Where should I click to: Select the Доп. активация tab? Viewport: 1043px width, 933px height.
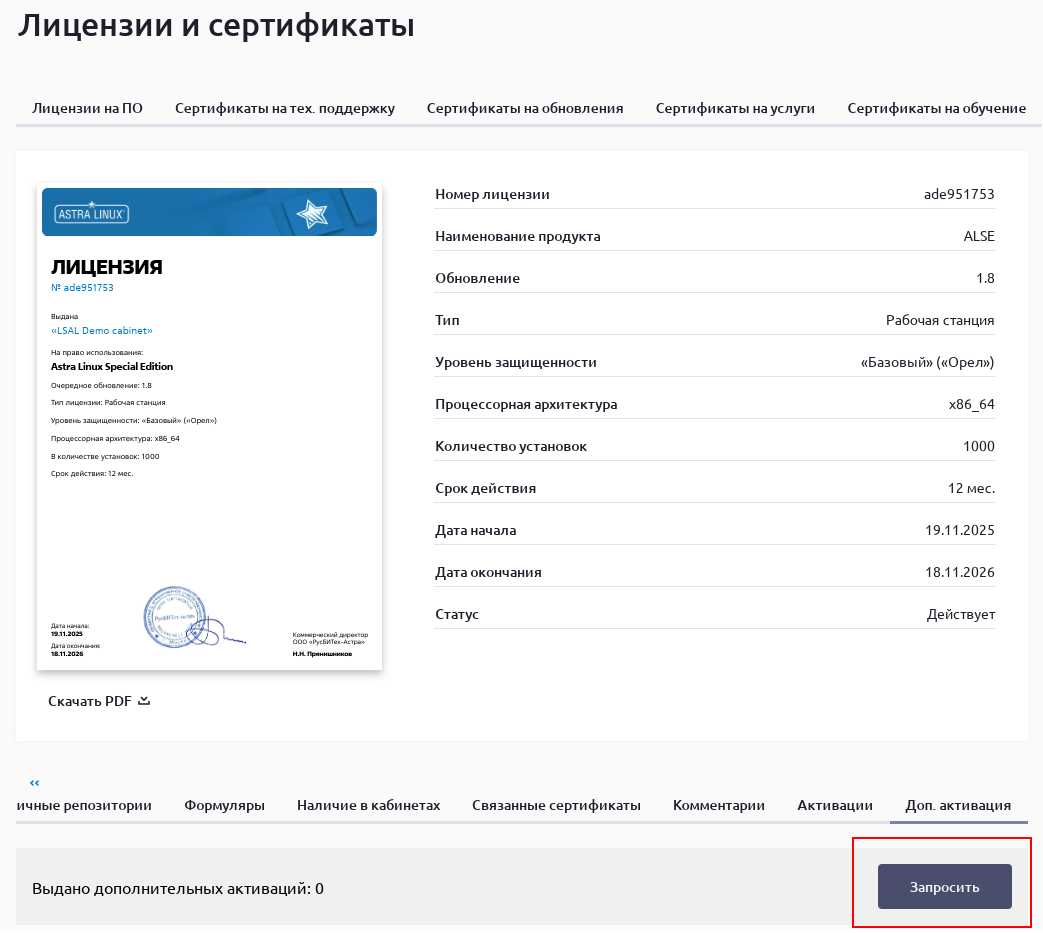(958, 805)
